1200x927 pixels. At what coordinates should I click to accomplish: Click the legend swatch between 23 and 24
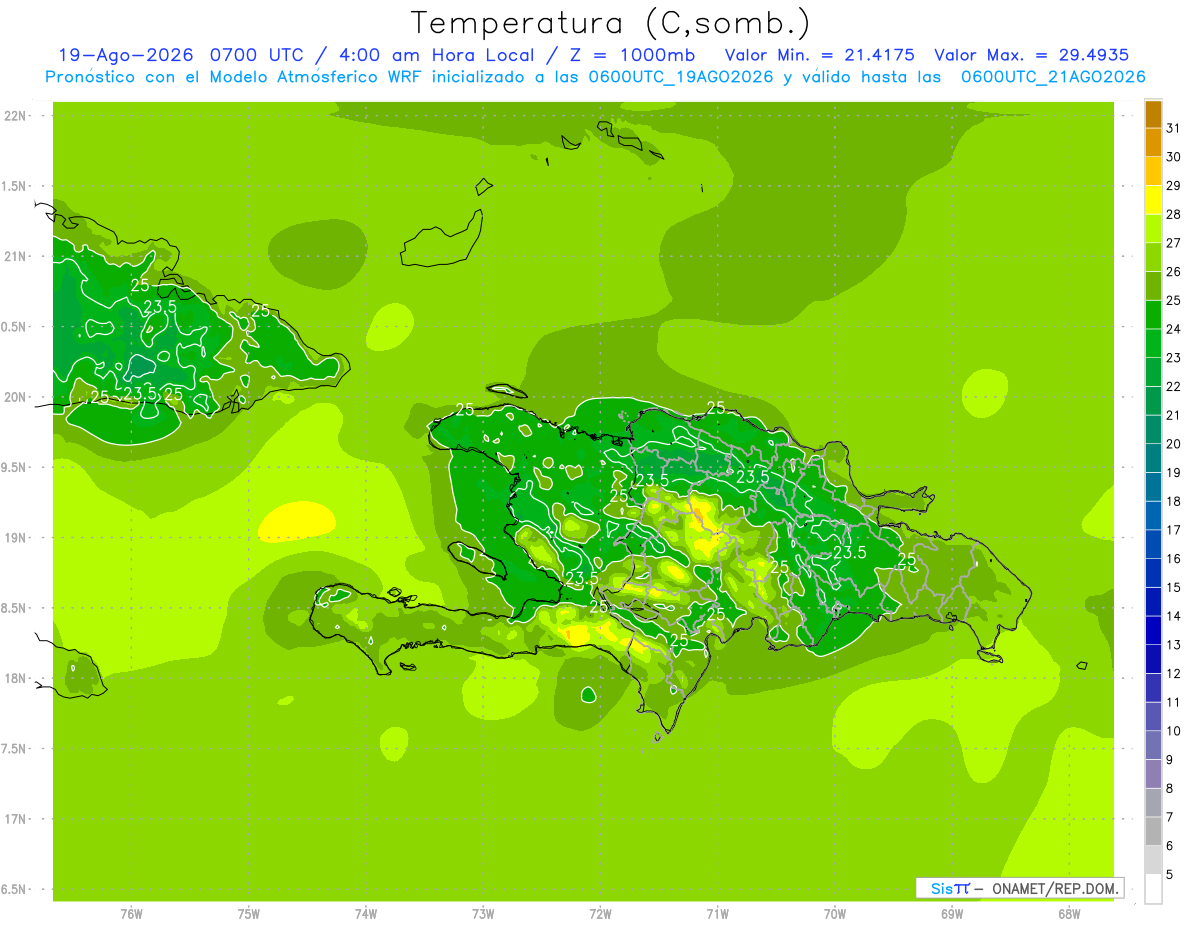(x=1153, y=343)
